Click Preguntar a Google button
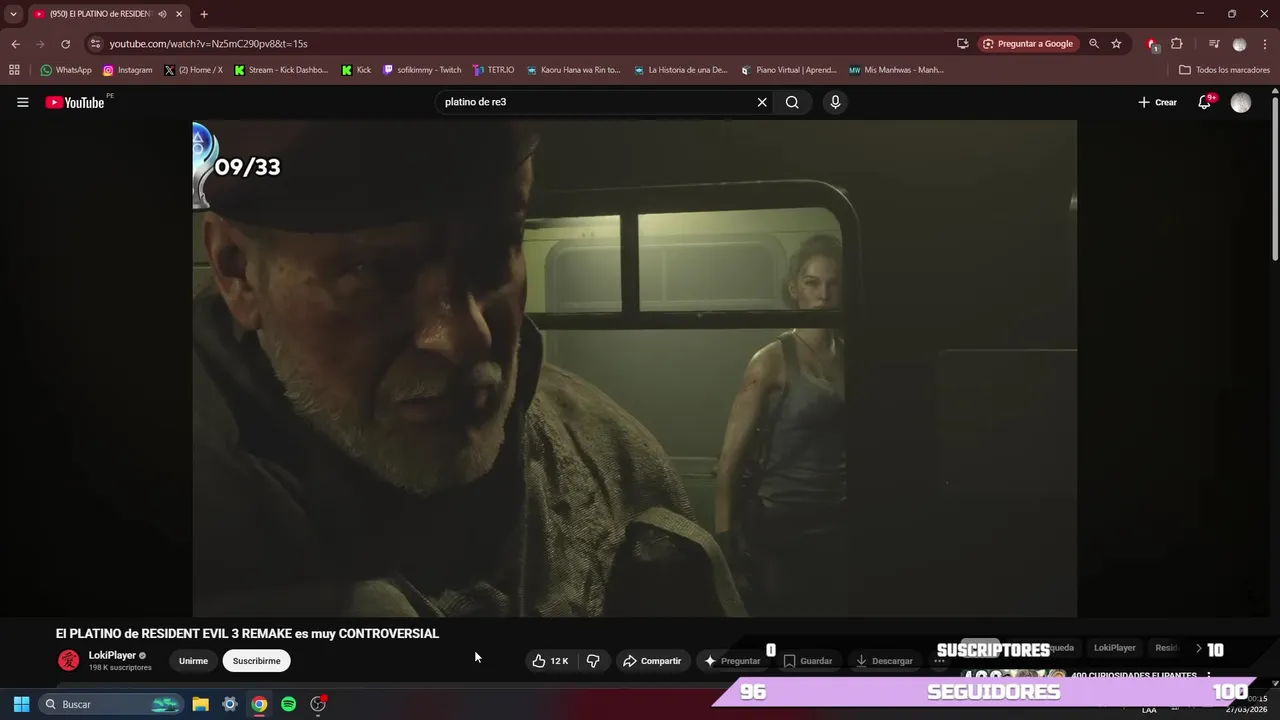1280x720 pixels. 1028,44
